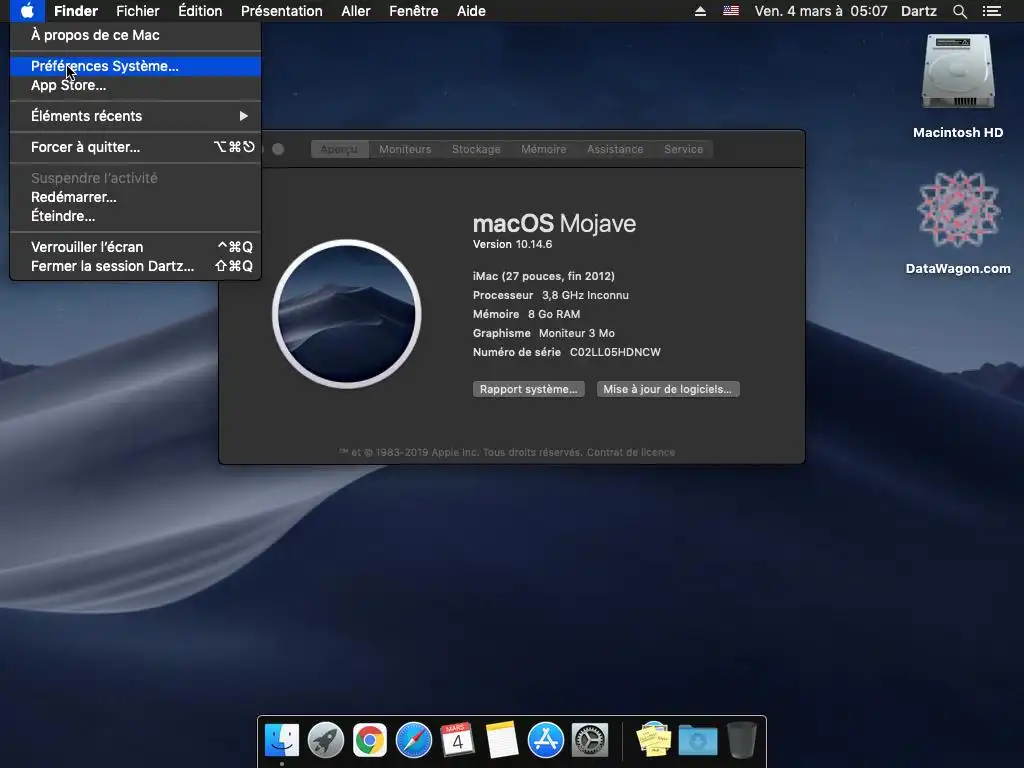Open the Édition menu
The height and width of the screenshot is (768, 1024).
[x=200, y=11]
